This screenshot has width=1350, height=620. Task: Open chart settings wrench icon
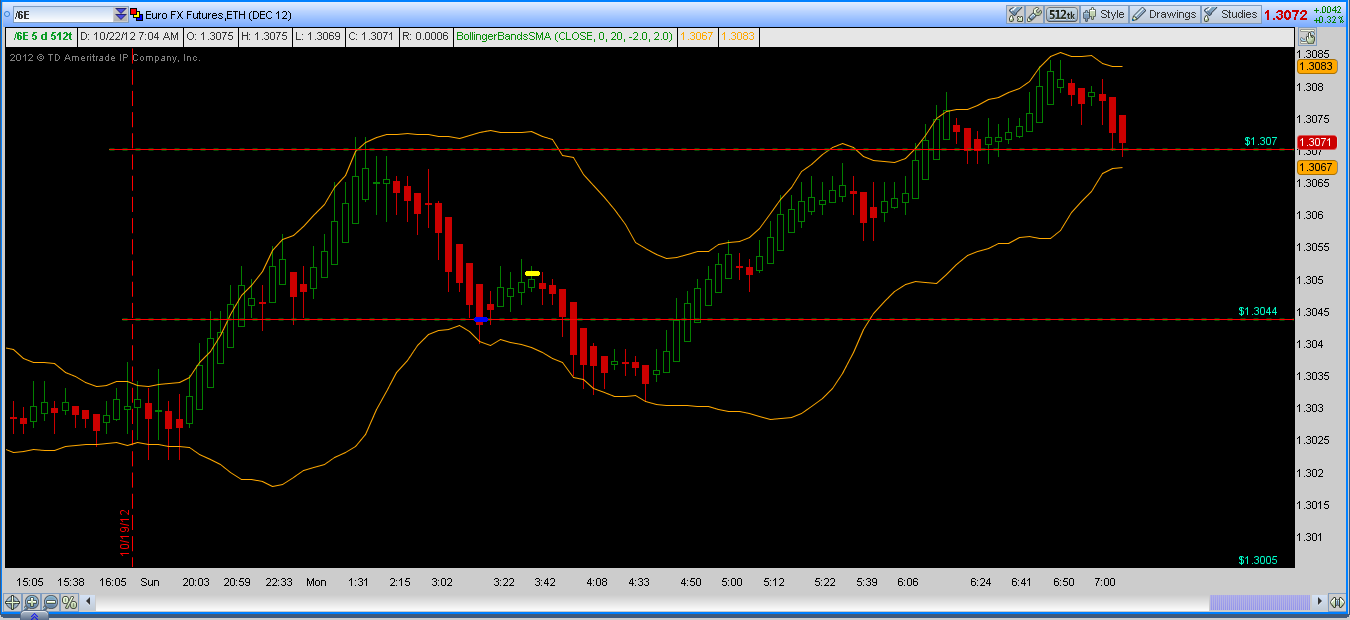(1035, 14)
